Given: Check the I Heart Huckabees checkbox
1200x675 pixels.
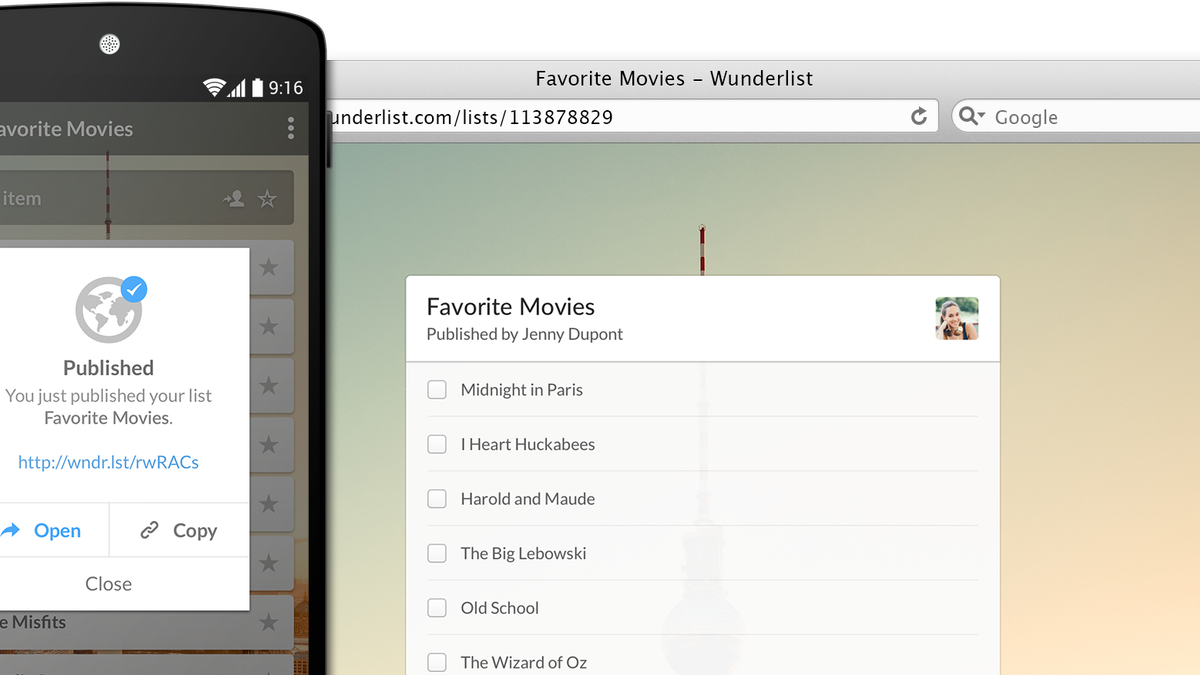Looking at the screenshot, I should point(437,444).
